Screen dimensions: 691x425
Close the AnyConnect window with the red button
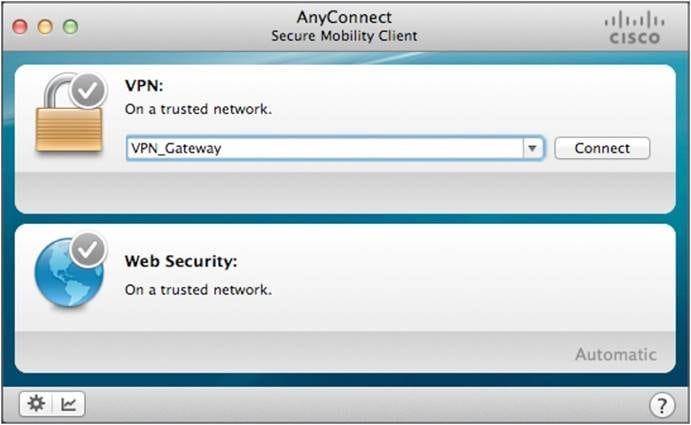click(21, 26)
